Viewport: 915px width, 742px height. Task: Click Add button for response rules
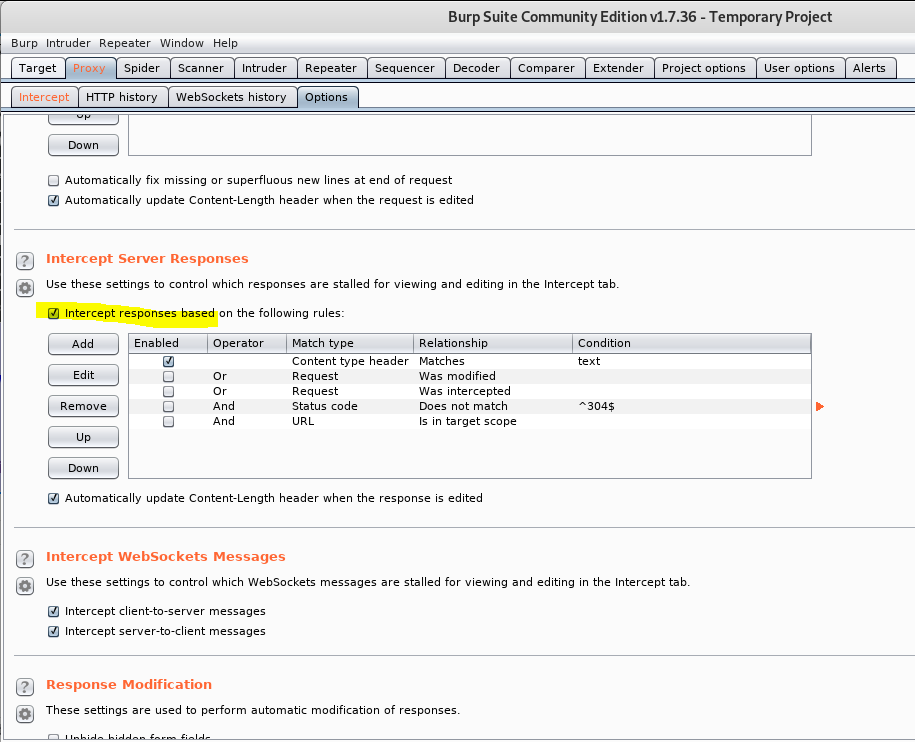(x=83, y=344)
